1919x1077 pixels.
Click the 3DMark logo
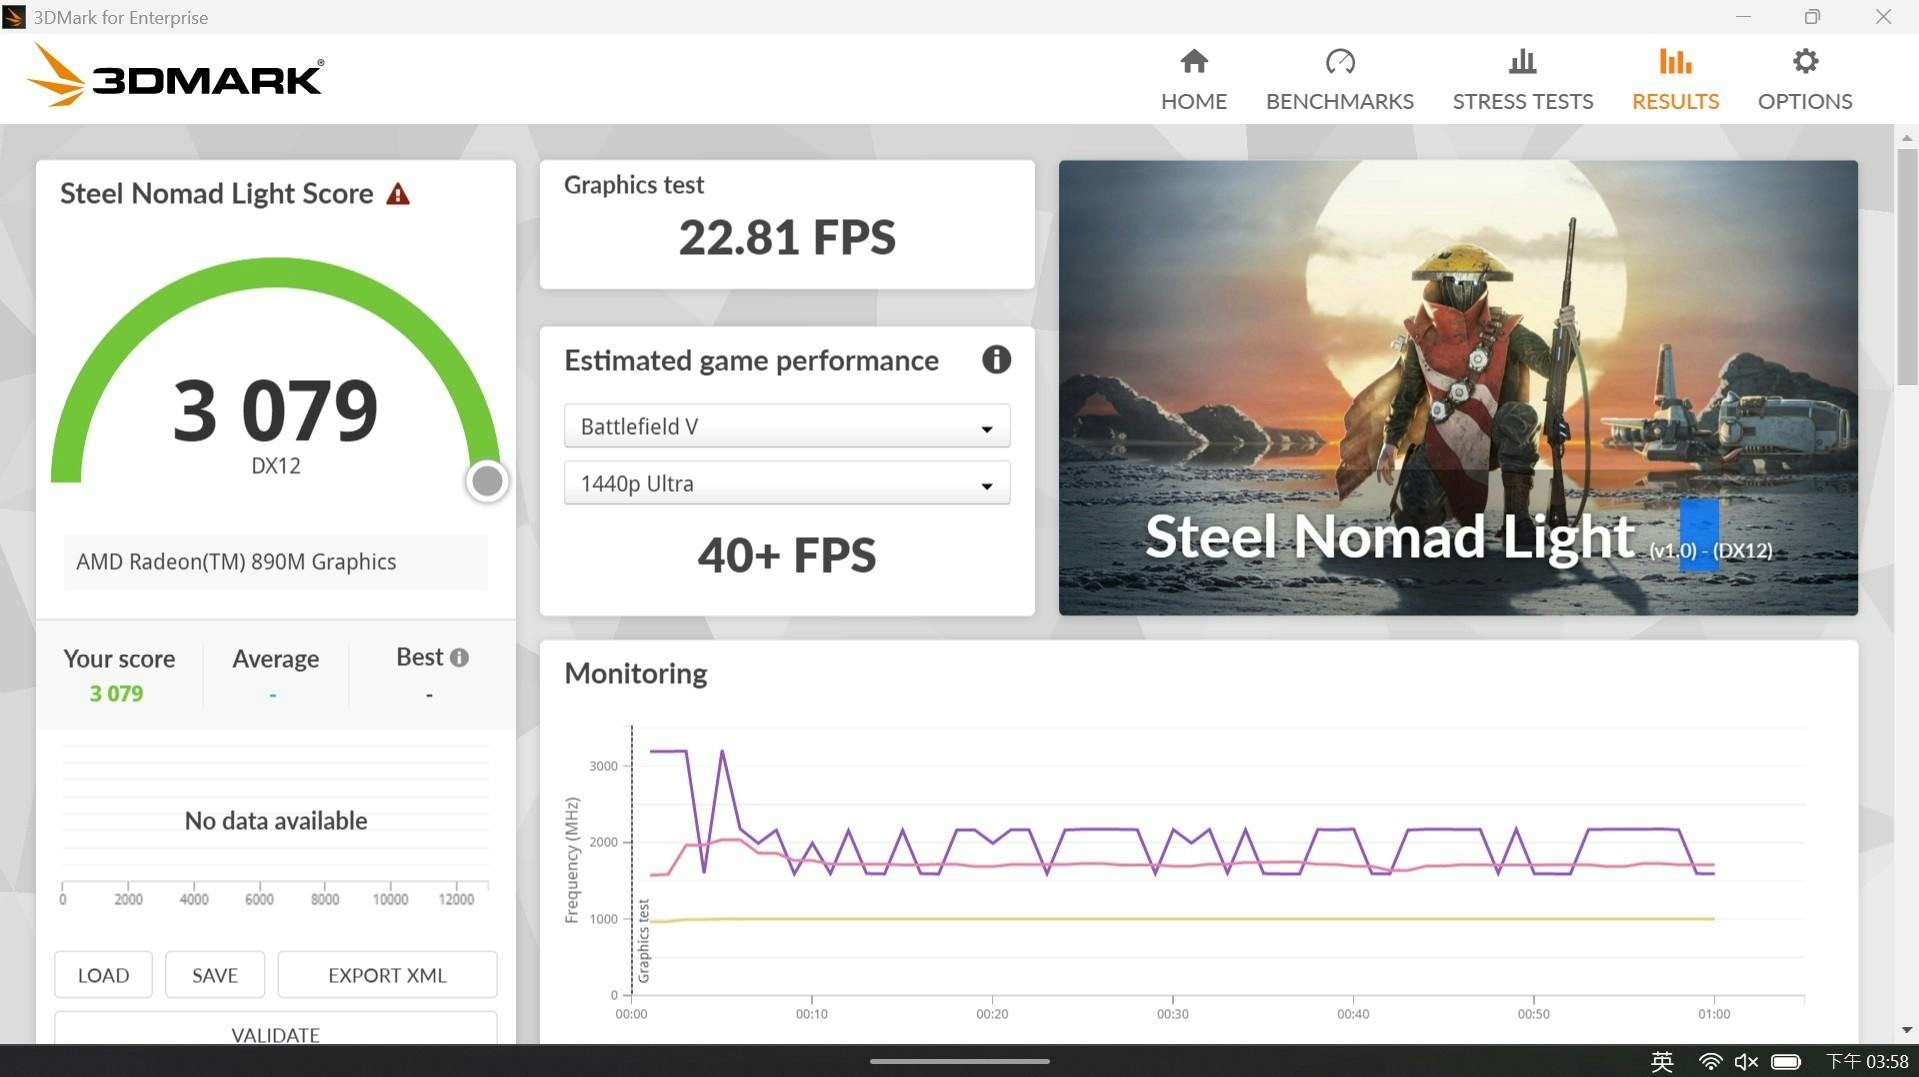(175, 76)
